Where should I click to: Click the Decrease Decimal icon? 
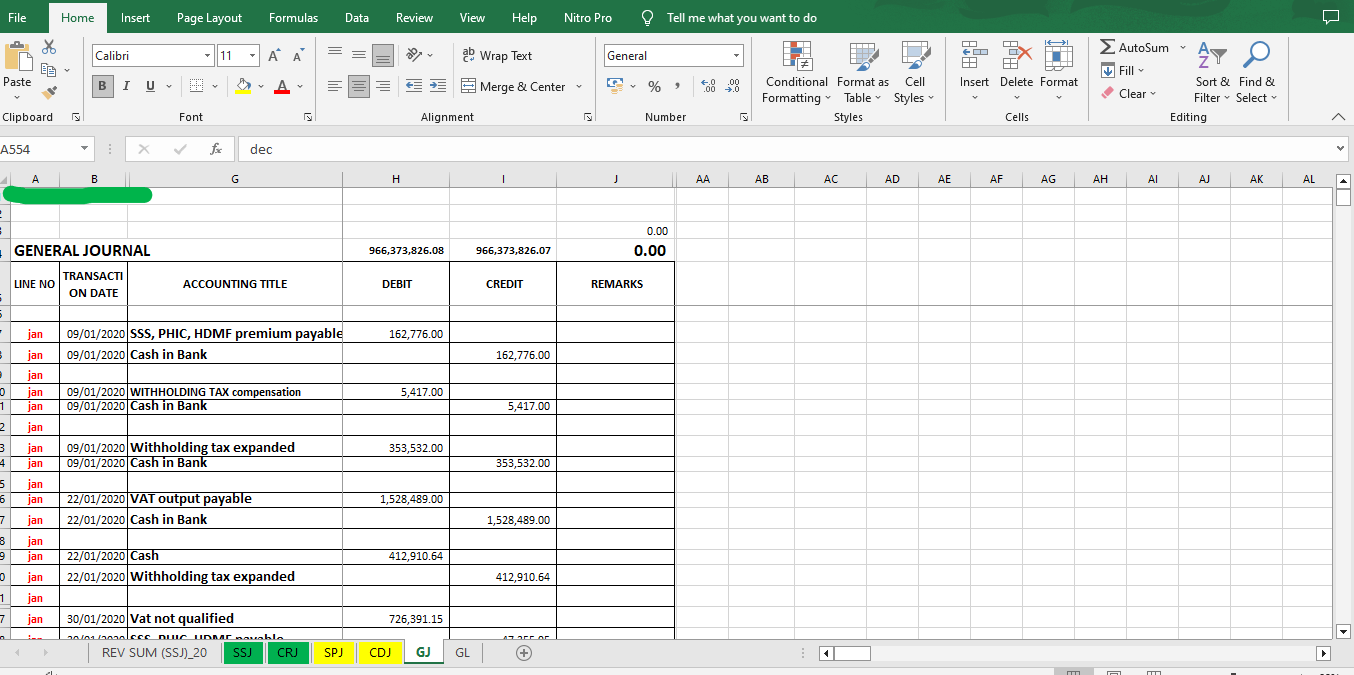pos(733,87)
